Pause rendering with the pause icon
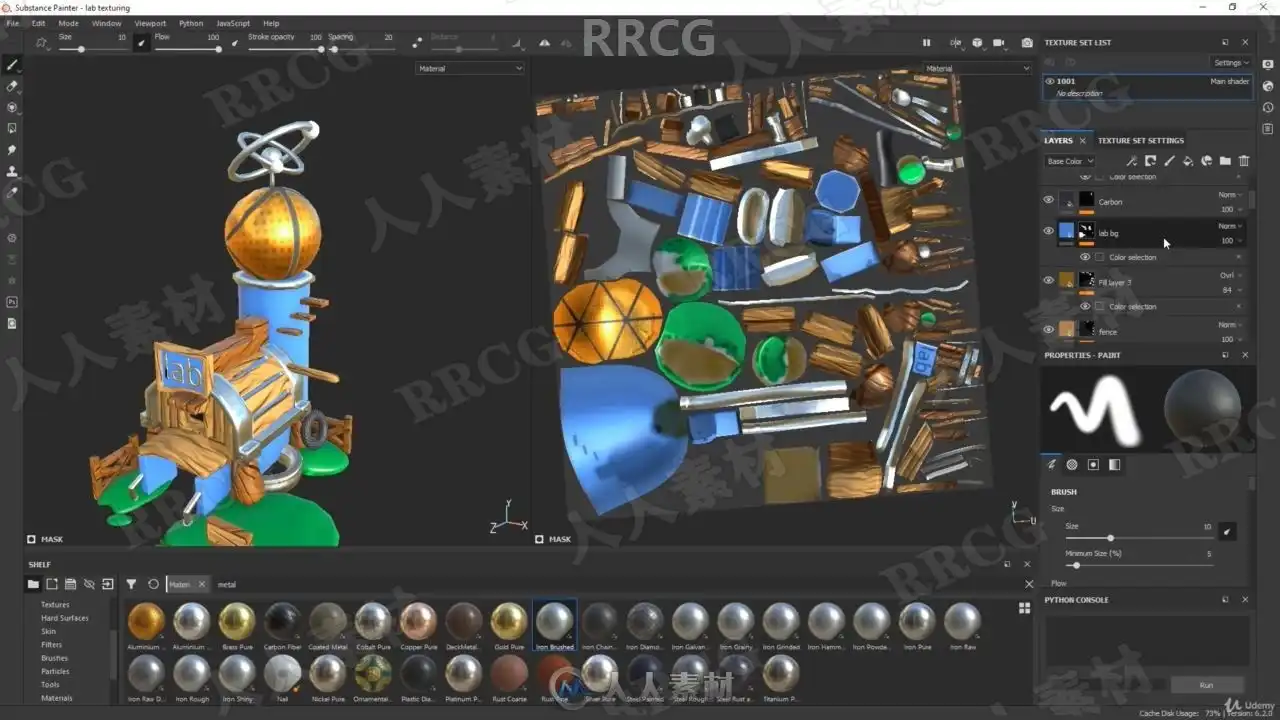Screen dimensions: 1280x720 click(926, 43)
